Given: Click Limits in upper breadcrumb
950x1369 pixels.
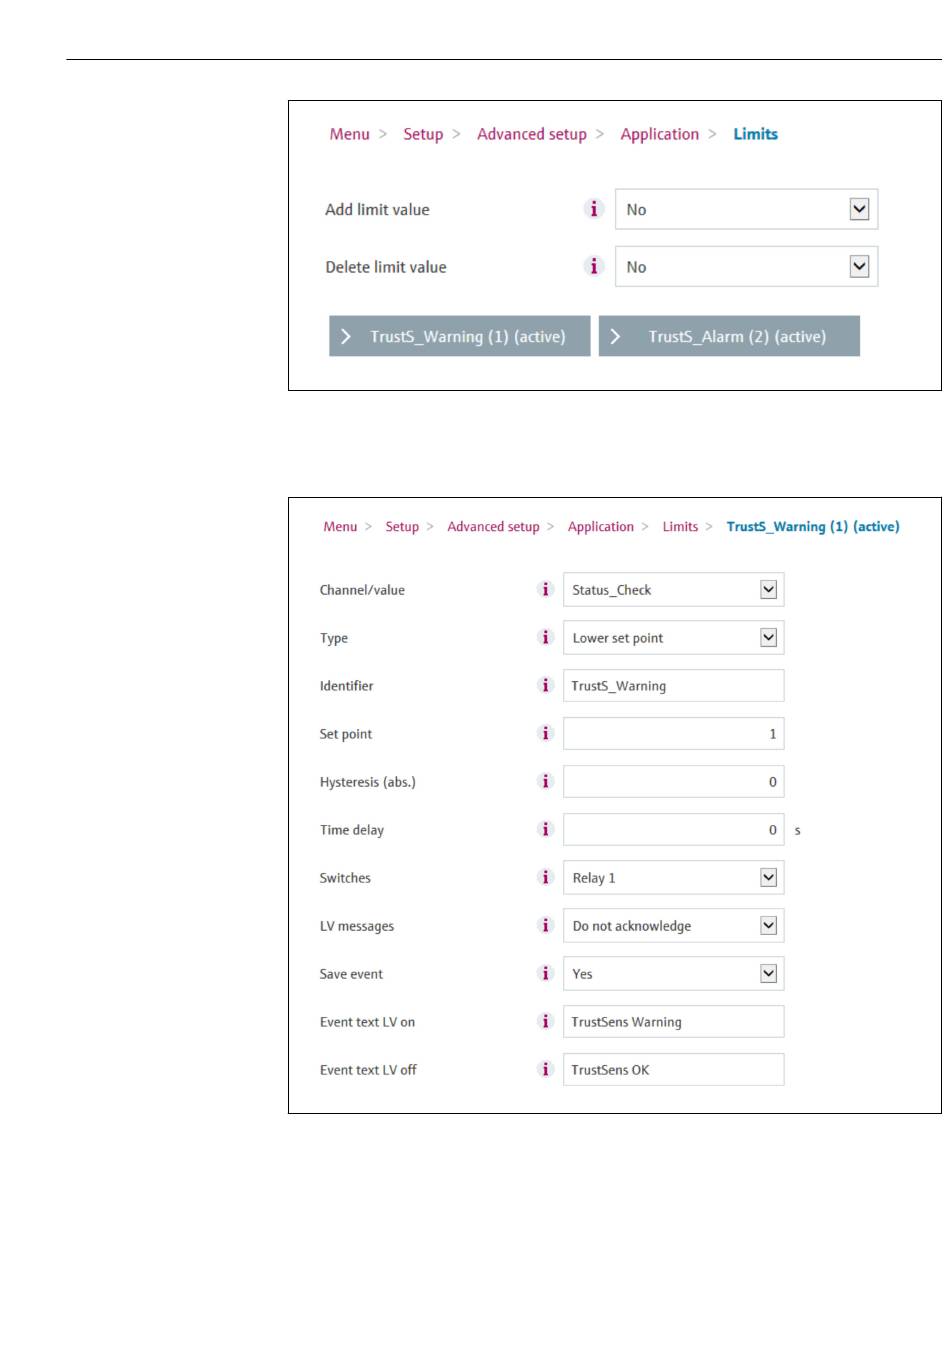Looking at the screenshot, I should coord(756,134).
